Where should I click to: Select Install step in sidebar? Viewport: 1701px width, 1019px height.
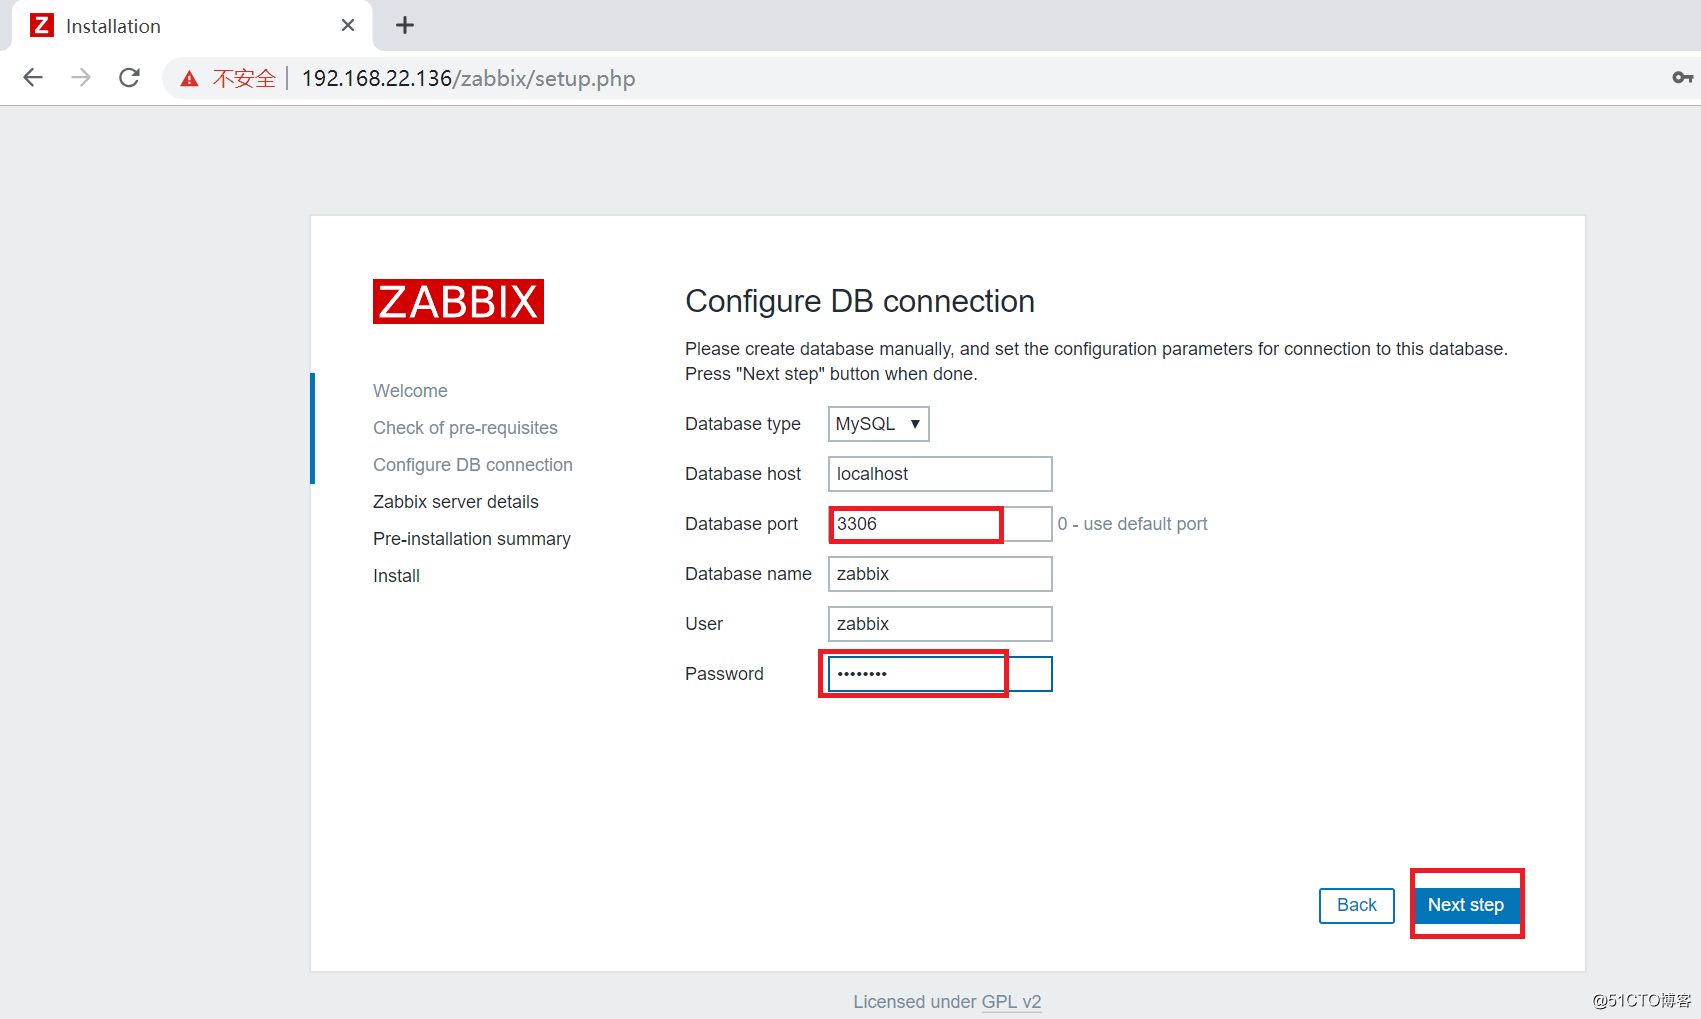396,576
